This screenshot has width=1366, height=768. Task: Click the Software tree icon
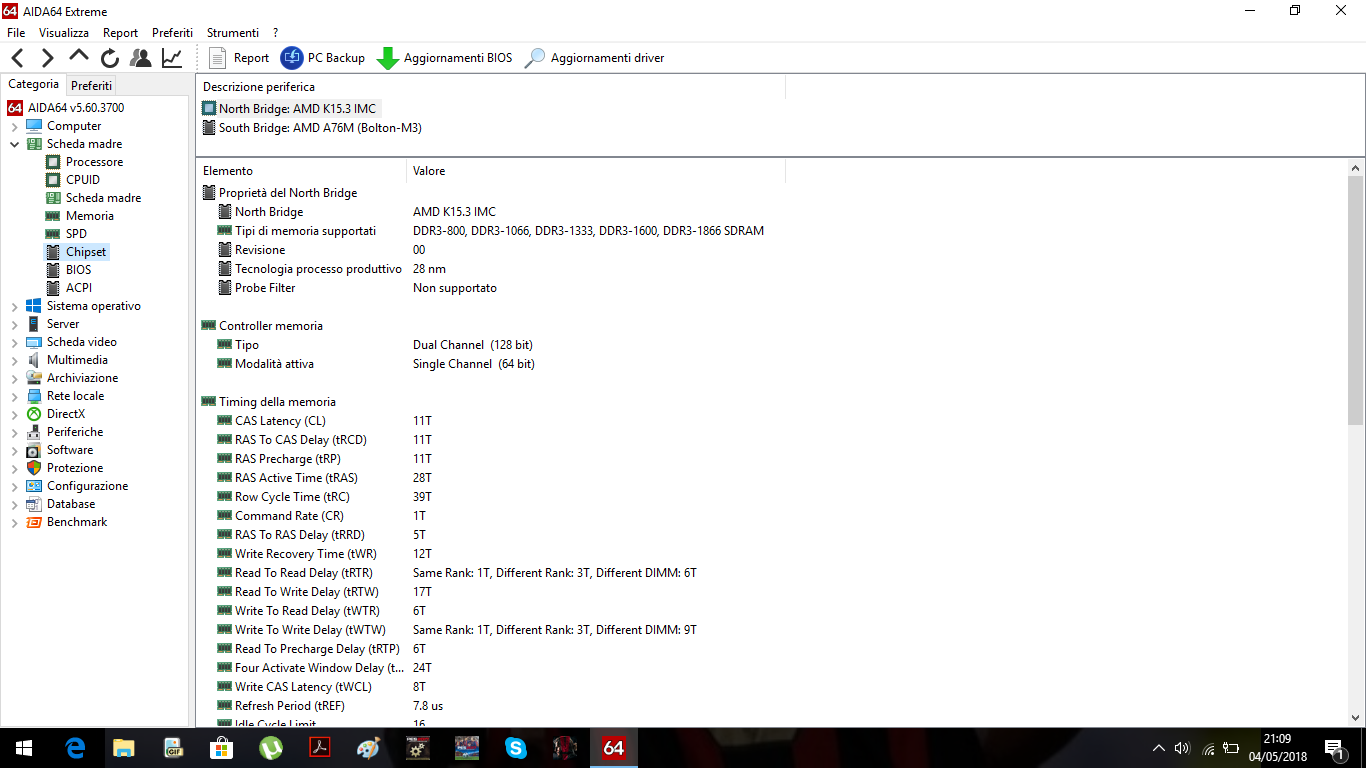(x=34, y=450)
